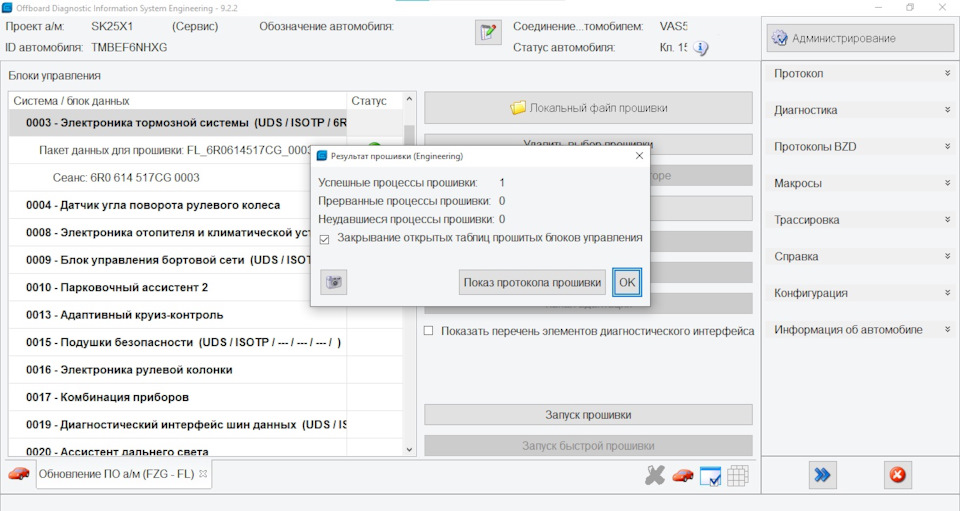
Task: Click Запуск быстрой прошивки button
Action: click(x=588, y=446)
